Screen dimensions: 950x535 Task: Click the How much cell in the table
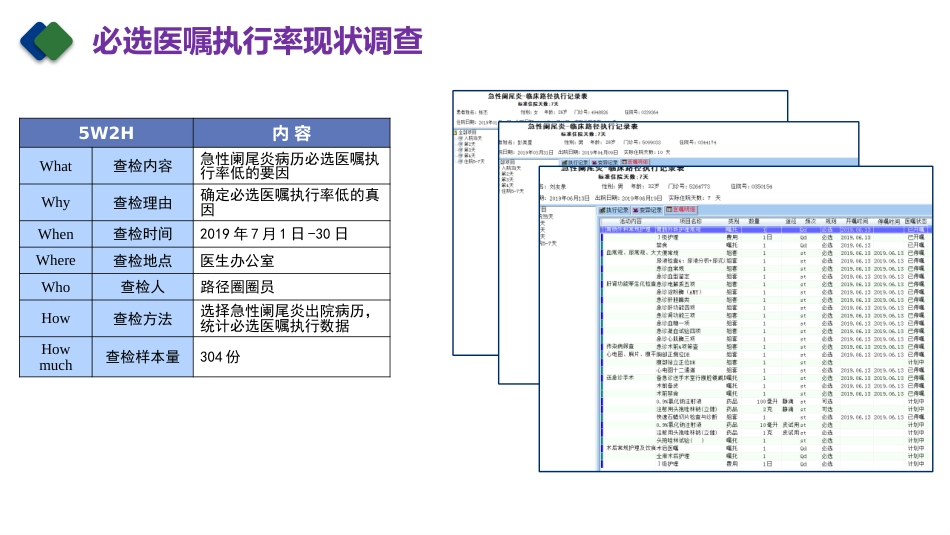tap(56, 357)
